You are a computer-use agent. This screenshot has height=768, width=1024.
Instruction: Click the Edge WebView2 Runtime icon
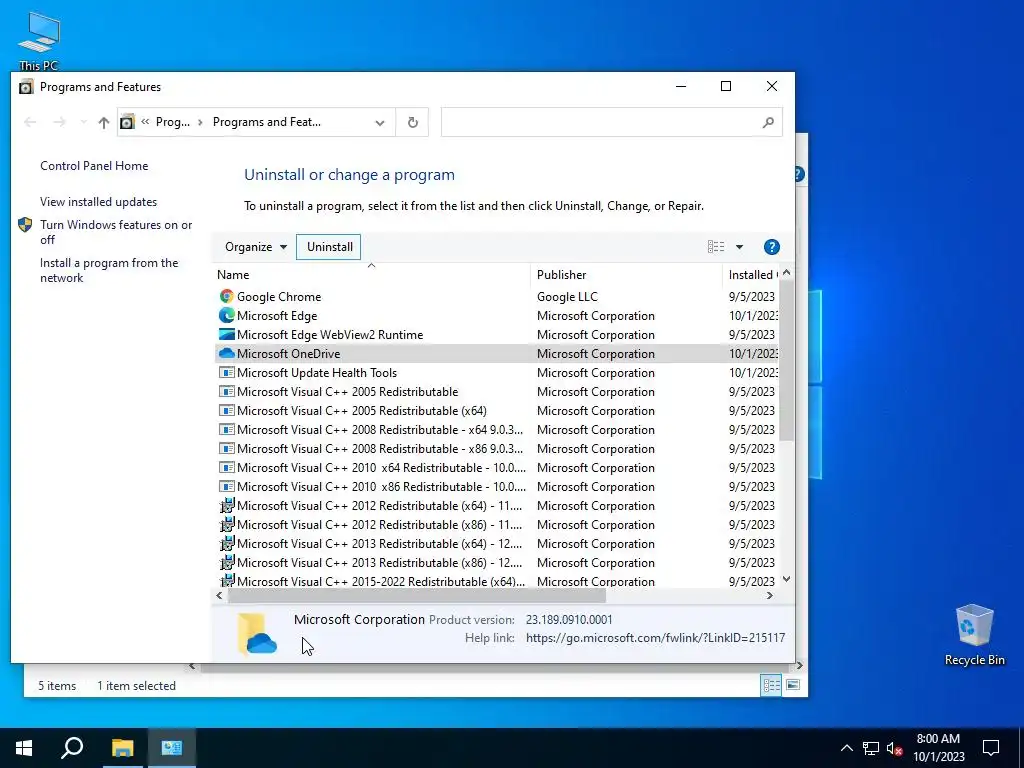pyautogui.click(x=227, y=334)
